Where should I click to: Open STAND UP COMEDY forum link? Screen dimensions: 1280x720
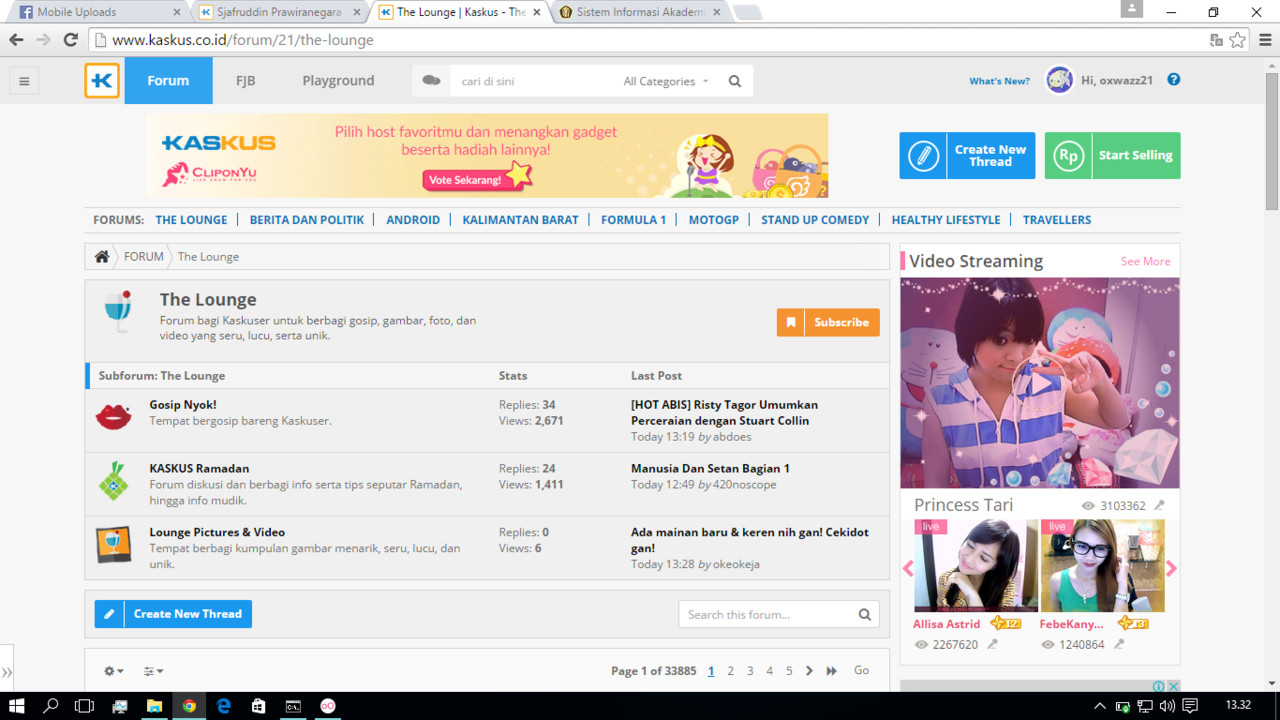(815, 220)
